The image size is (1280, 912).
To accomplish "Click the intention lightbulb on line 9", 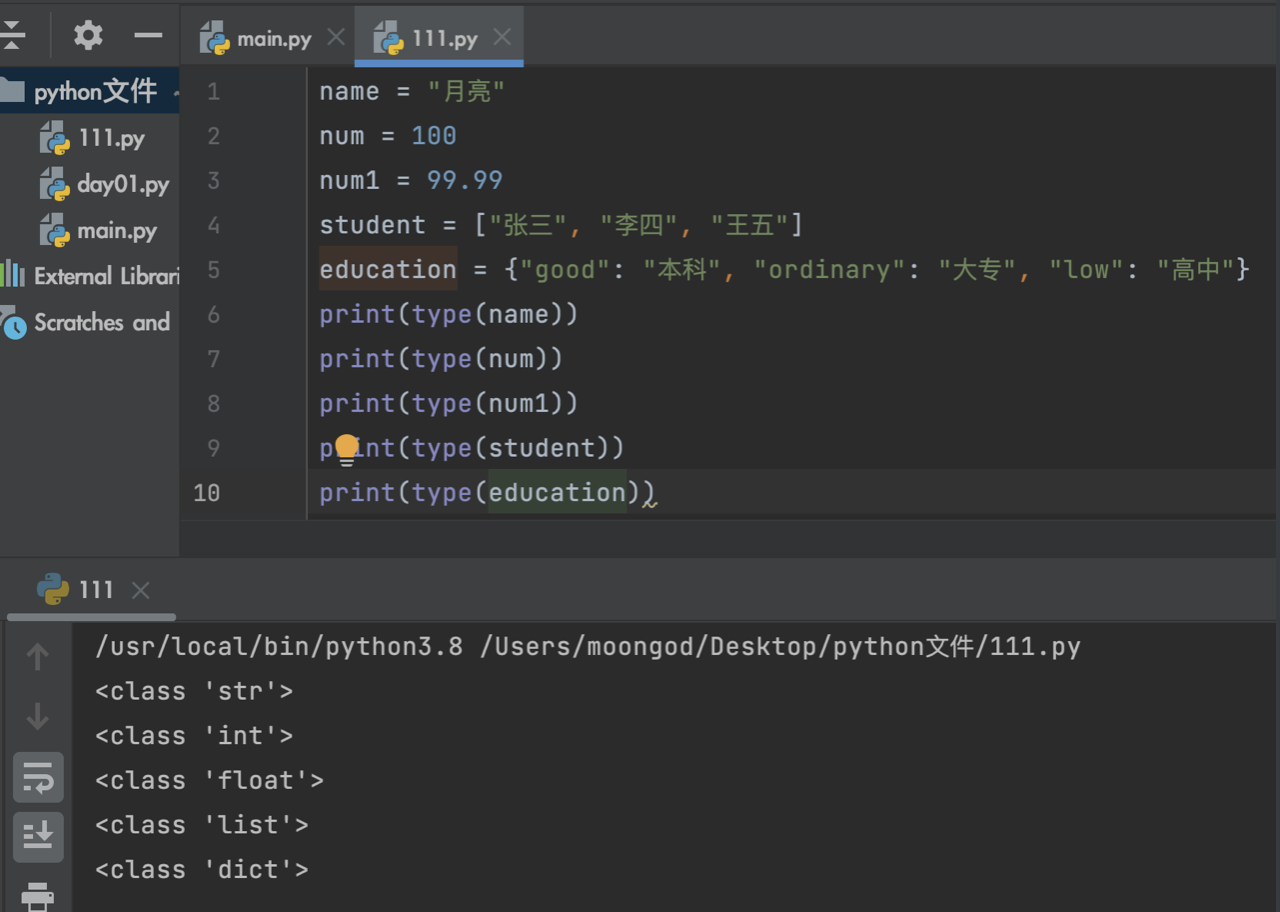I will click(x=346, y=449).
